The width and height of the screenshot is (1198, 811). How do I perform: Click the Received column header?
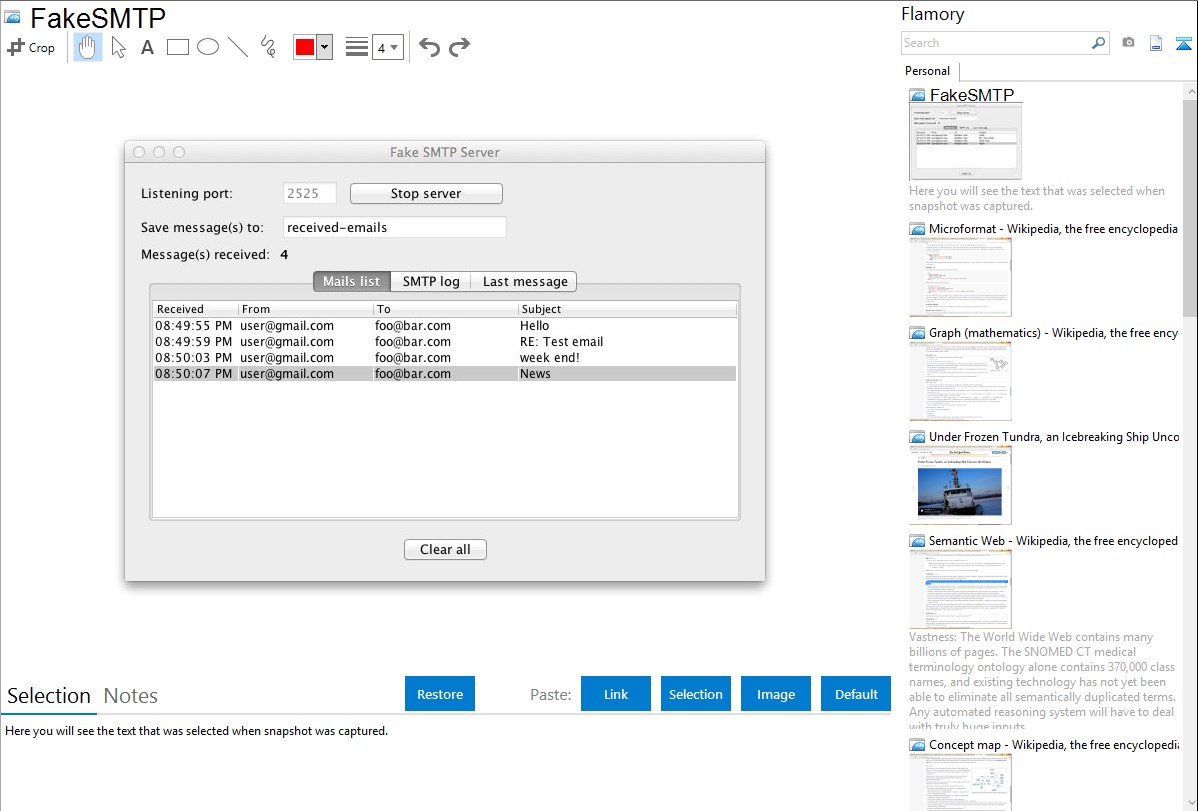click(196, 309)
